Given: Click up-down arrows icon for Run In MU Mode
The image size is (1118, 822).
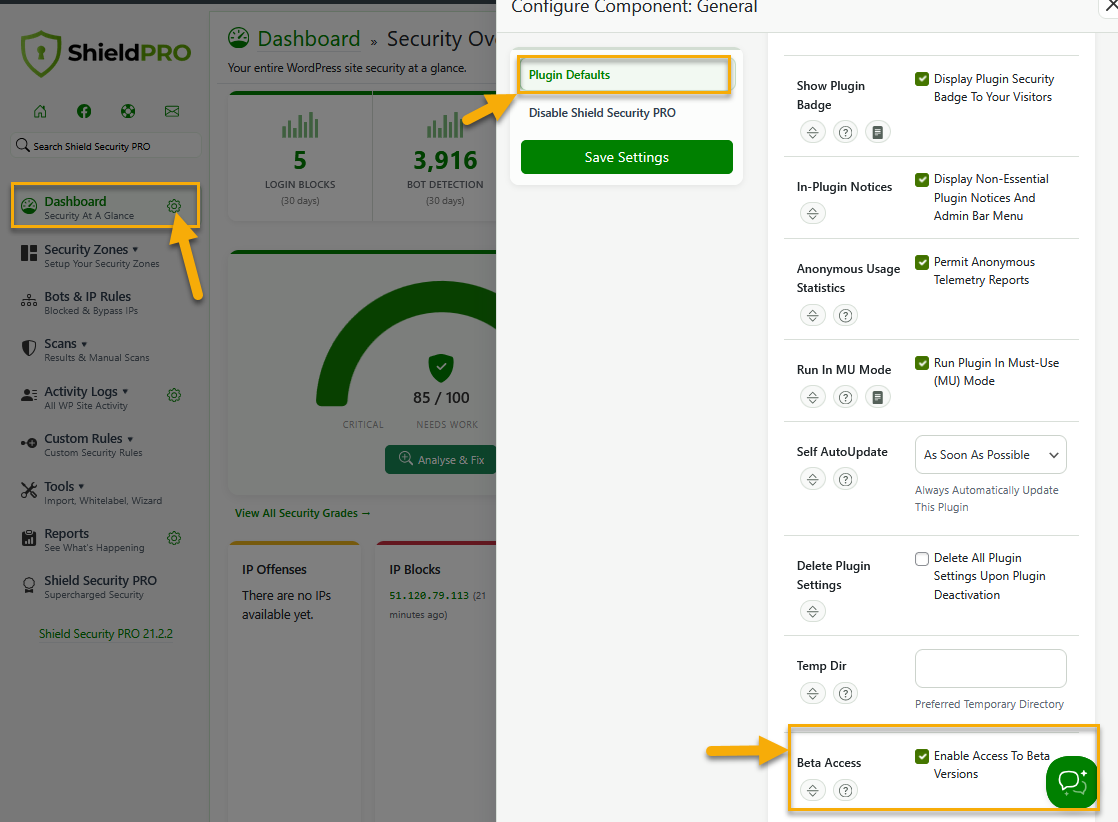Looking at the screenshot, I should (x=813, y=397).
